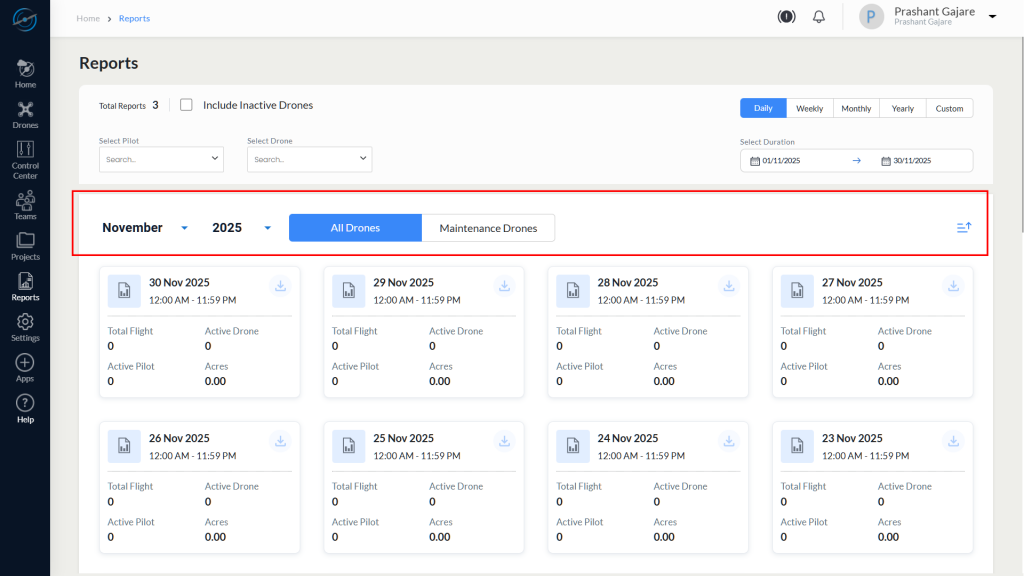The height and width of the screenshot is (576, 1024).
Task: Enable the Include Inactive Drones checkbox
Action: pyautogui.click(x=185, y=104)
